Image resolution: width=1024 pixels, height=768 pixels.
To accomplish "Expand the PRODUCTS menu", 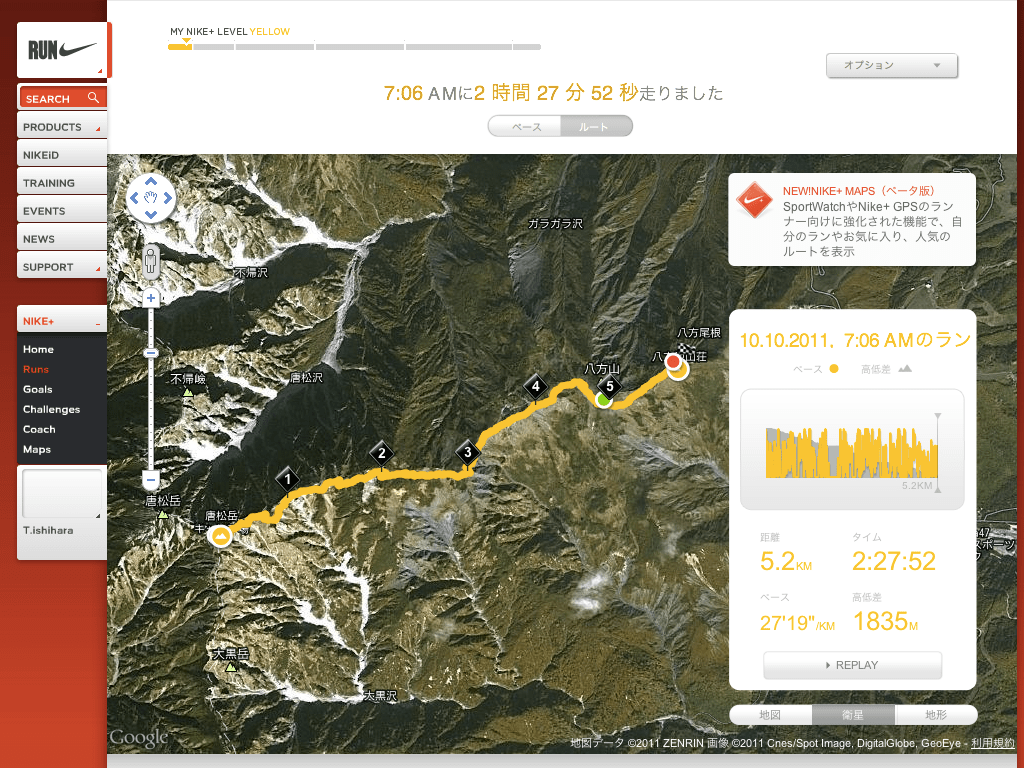I will [62, 127].
